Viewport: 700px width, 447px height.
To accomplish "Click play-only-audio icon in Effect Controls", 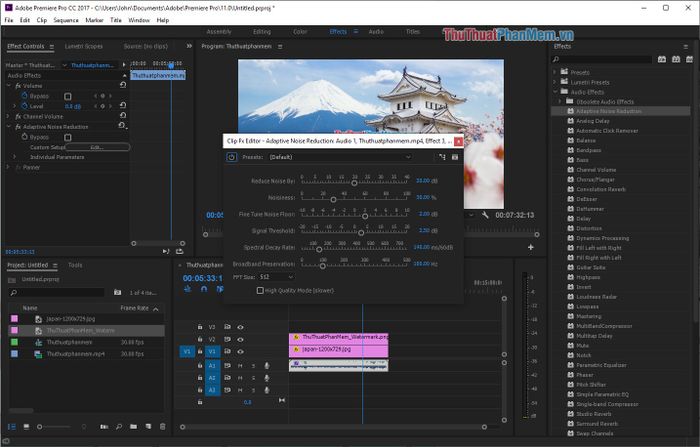I will pos(166,251).
